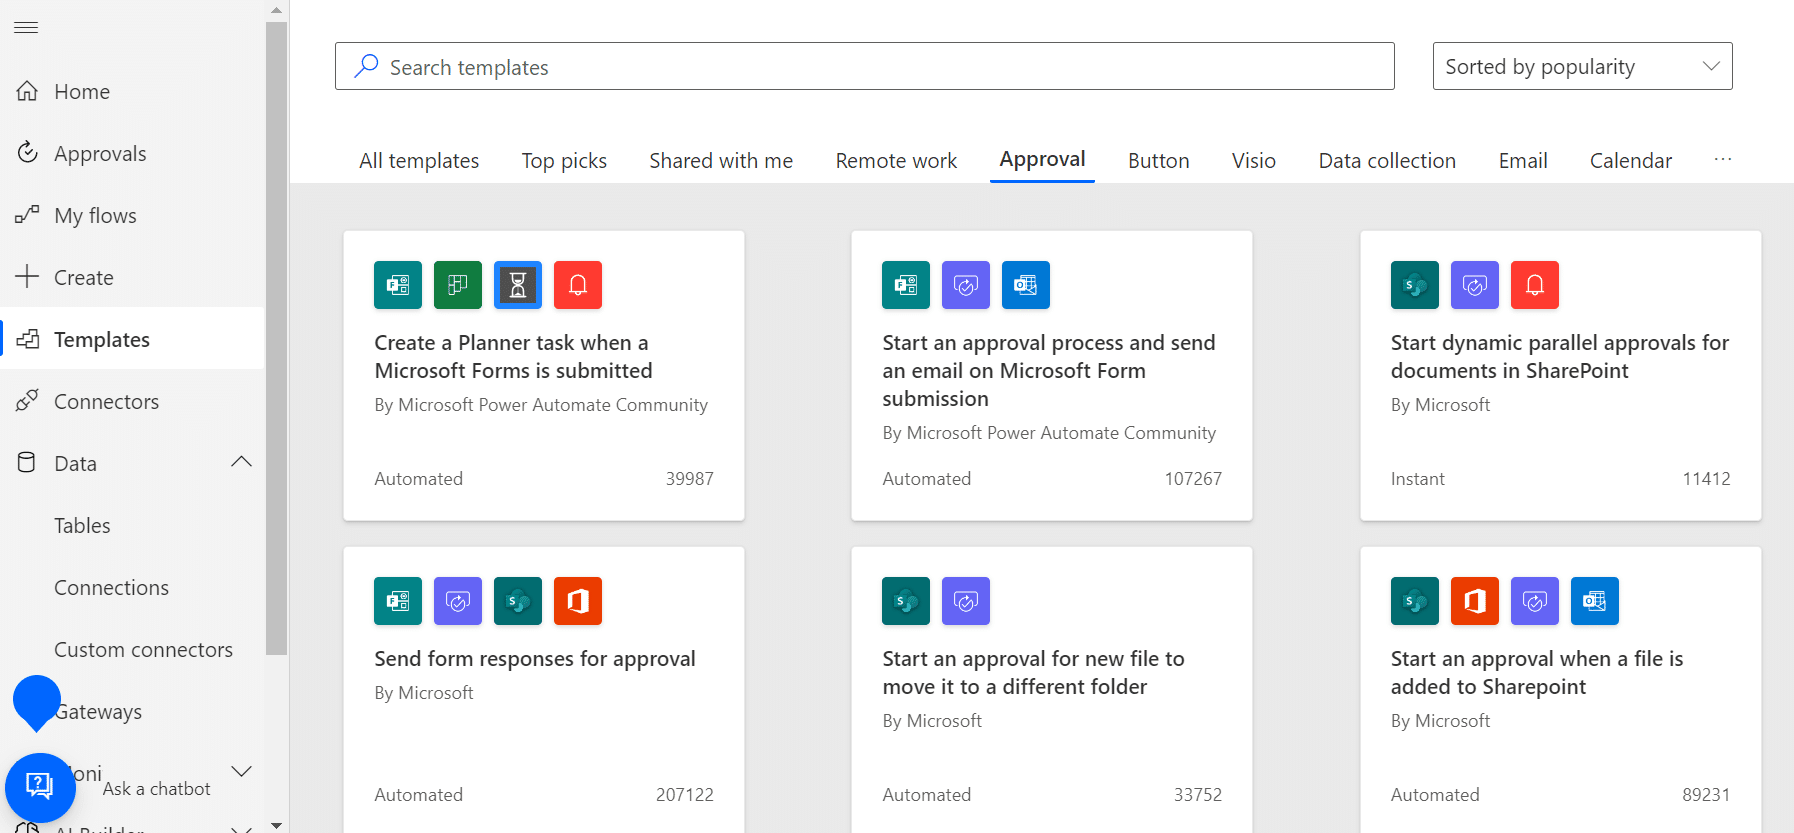Click Forms icon on Planner task card
The height and width of the screenshot is (833, 1794).
398,285
